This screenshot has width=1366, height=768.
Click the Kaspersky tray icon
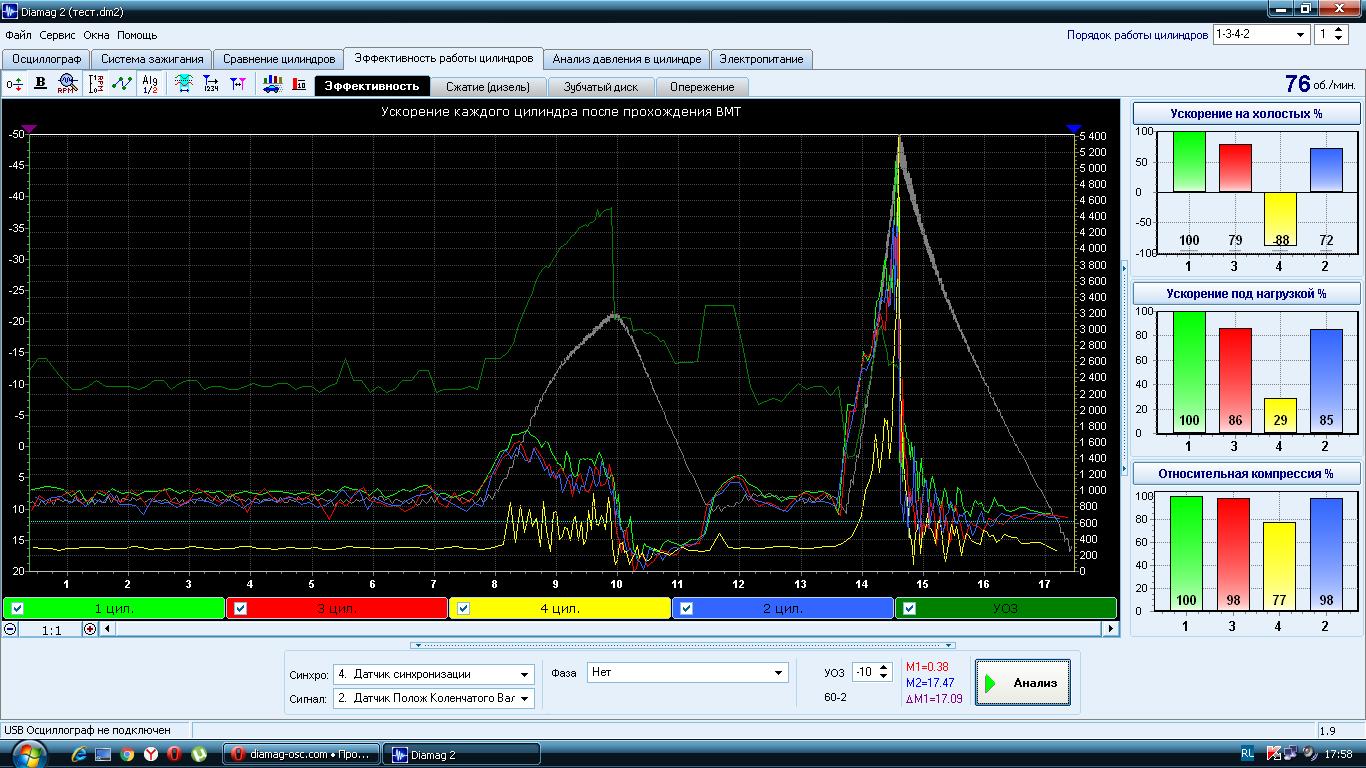[x=1273, y=753]
